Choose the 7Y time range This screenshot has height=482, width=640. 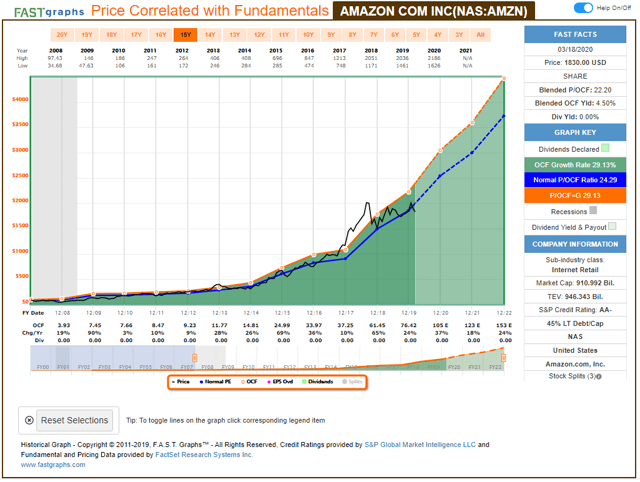pyautogui.click(x=374, y=35)
